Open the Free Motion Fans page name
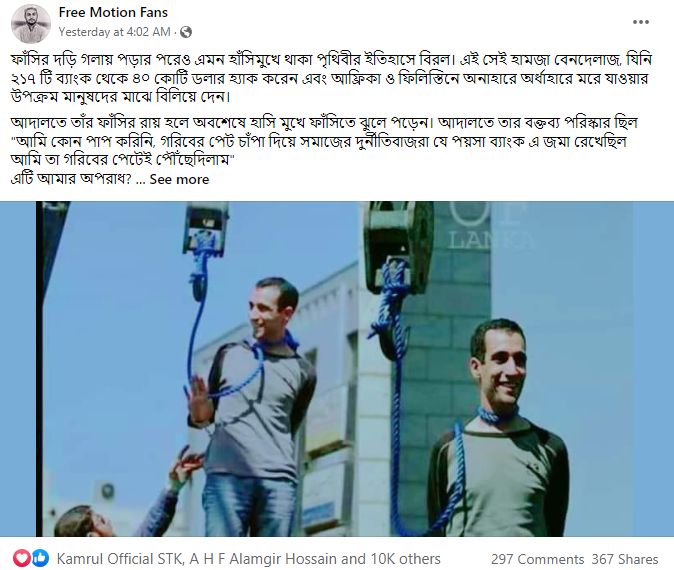Image resolution: width=674 pixels, height=570 pixels. pos(113,12)
